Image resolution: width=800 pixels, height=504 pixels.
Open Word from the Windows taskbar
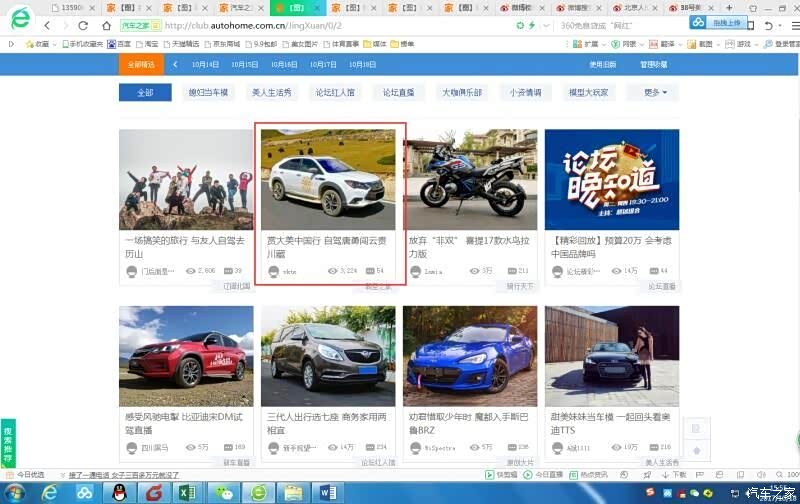tap(329, 492)
